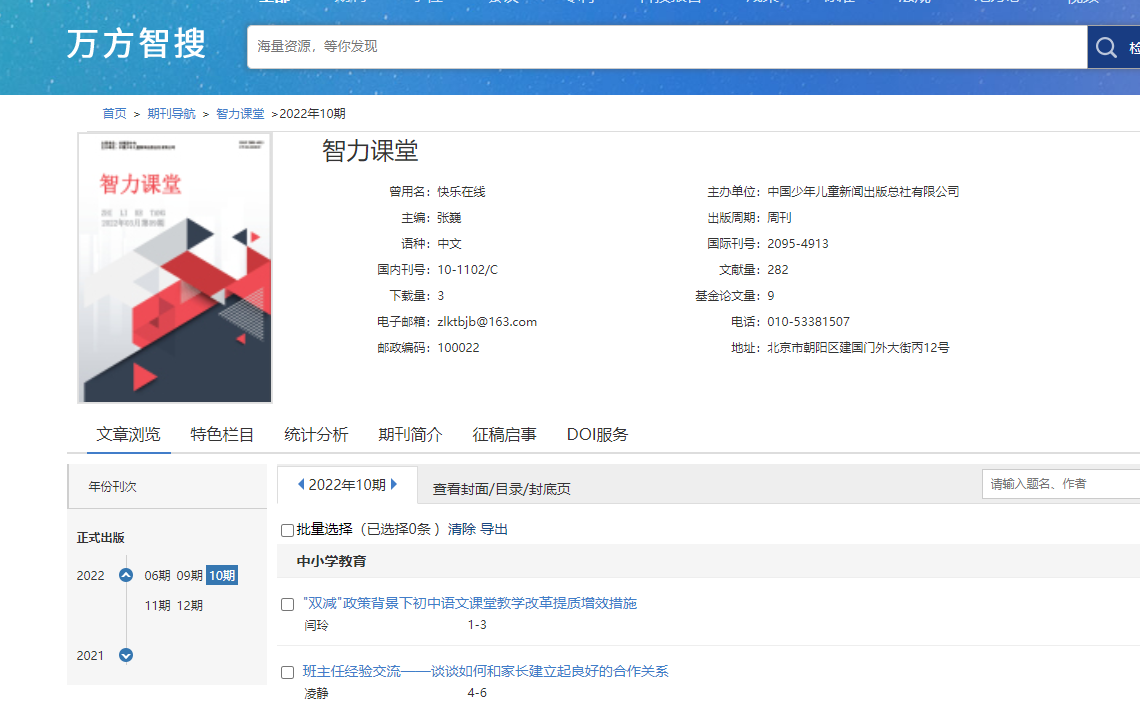The image size is (1140, 709).
Task: Open the 统计分析 tab
Action: (x=316, y=434)
